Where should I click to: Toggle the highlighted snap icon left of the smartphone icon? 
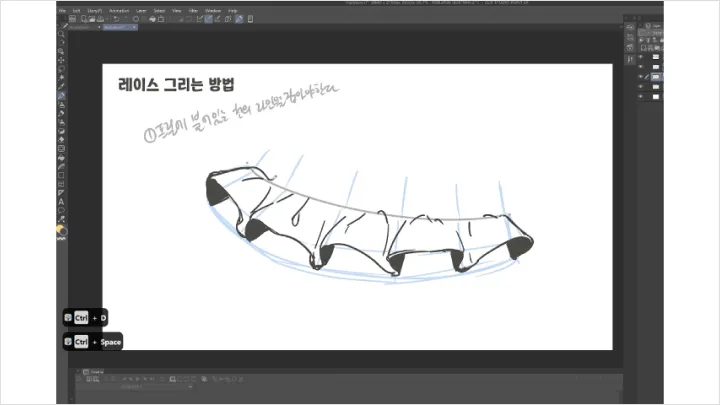click(239, 19)
